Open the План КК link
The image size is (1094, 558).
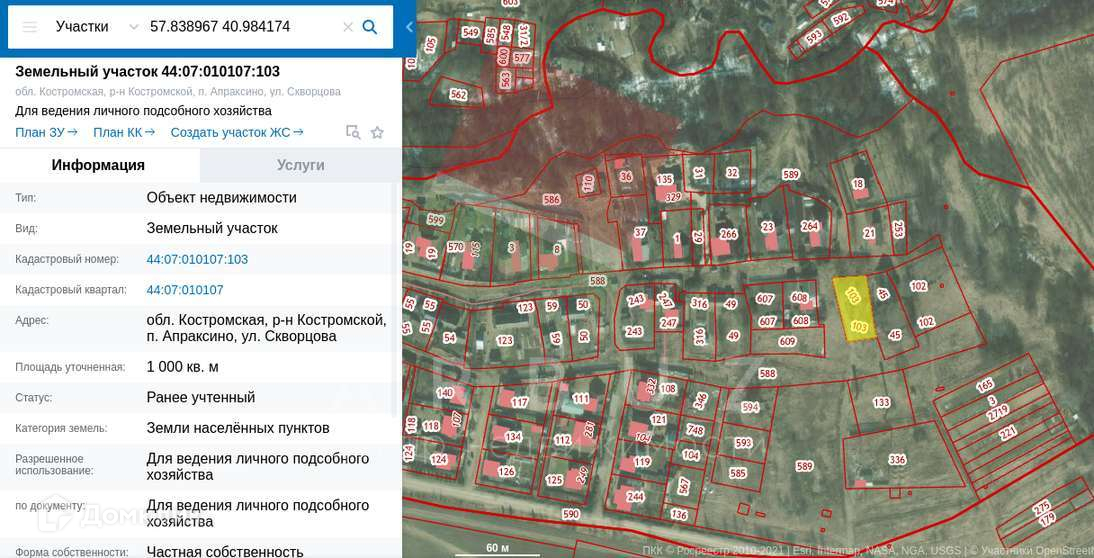pos(124,133)
